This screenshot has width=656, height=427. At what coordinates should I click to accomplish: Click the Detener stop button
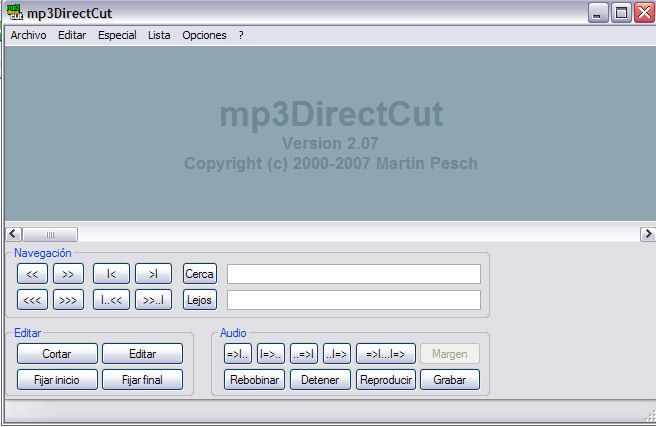coord(320,380)
